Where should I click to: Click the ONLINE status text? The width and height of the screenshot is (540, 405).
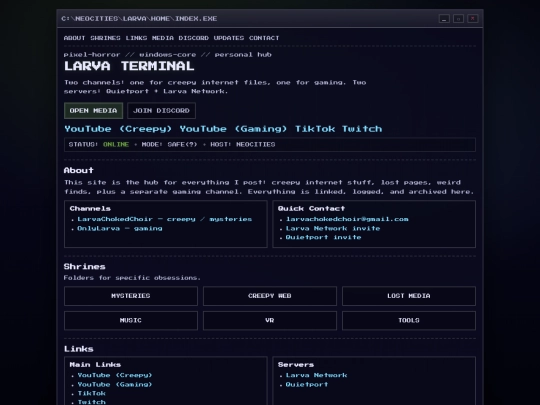tap(116, 145)
